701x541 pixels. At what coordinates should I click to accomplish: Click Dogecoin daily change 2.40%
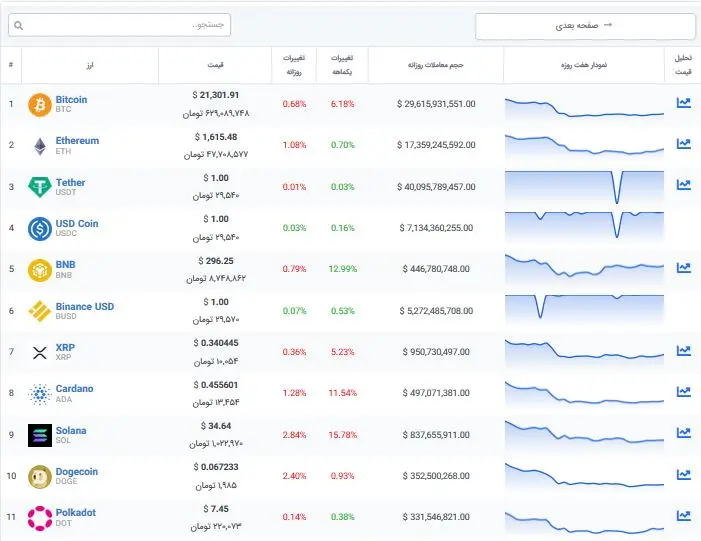(294, 476)
